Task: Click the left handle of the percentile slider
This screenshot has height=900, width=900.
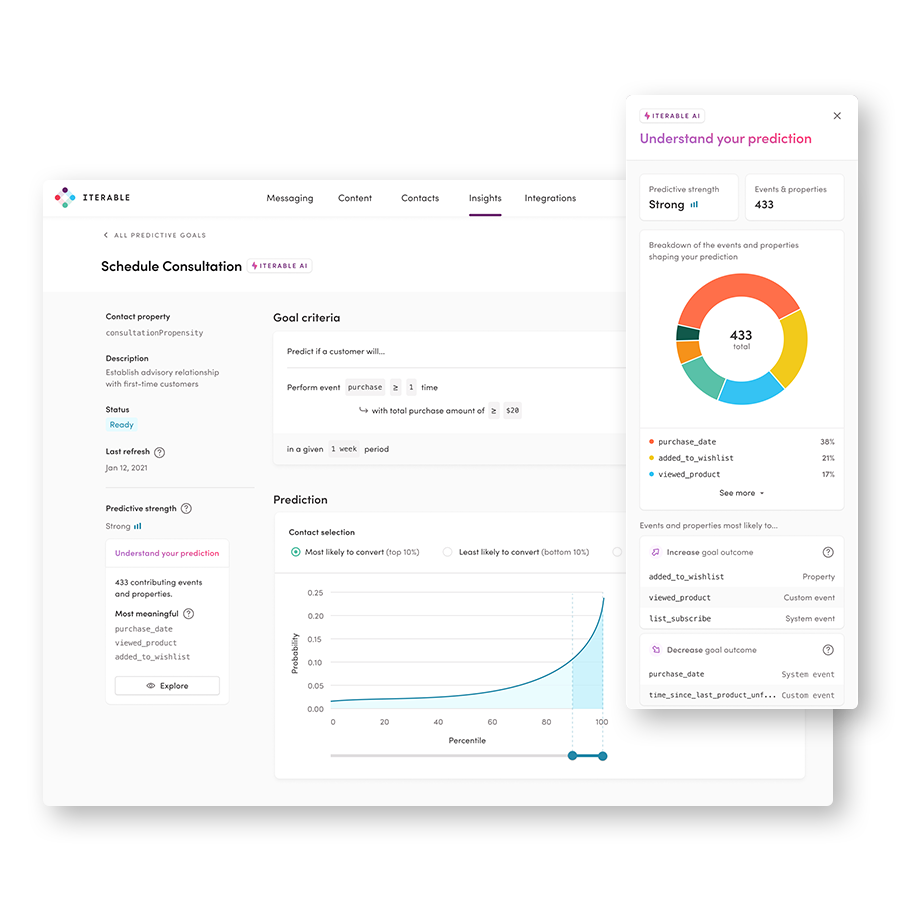Action: point(572,756)
